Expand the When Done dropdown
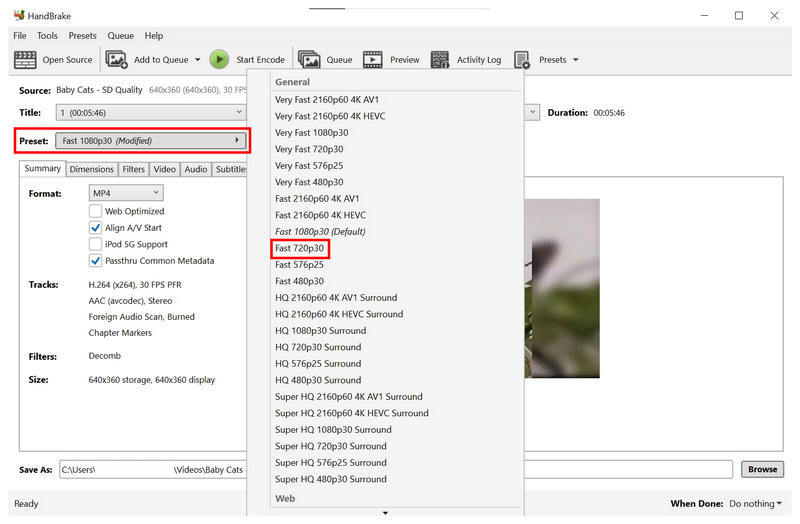The image size is (800, 524). click(755, 504)
